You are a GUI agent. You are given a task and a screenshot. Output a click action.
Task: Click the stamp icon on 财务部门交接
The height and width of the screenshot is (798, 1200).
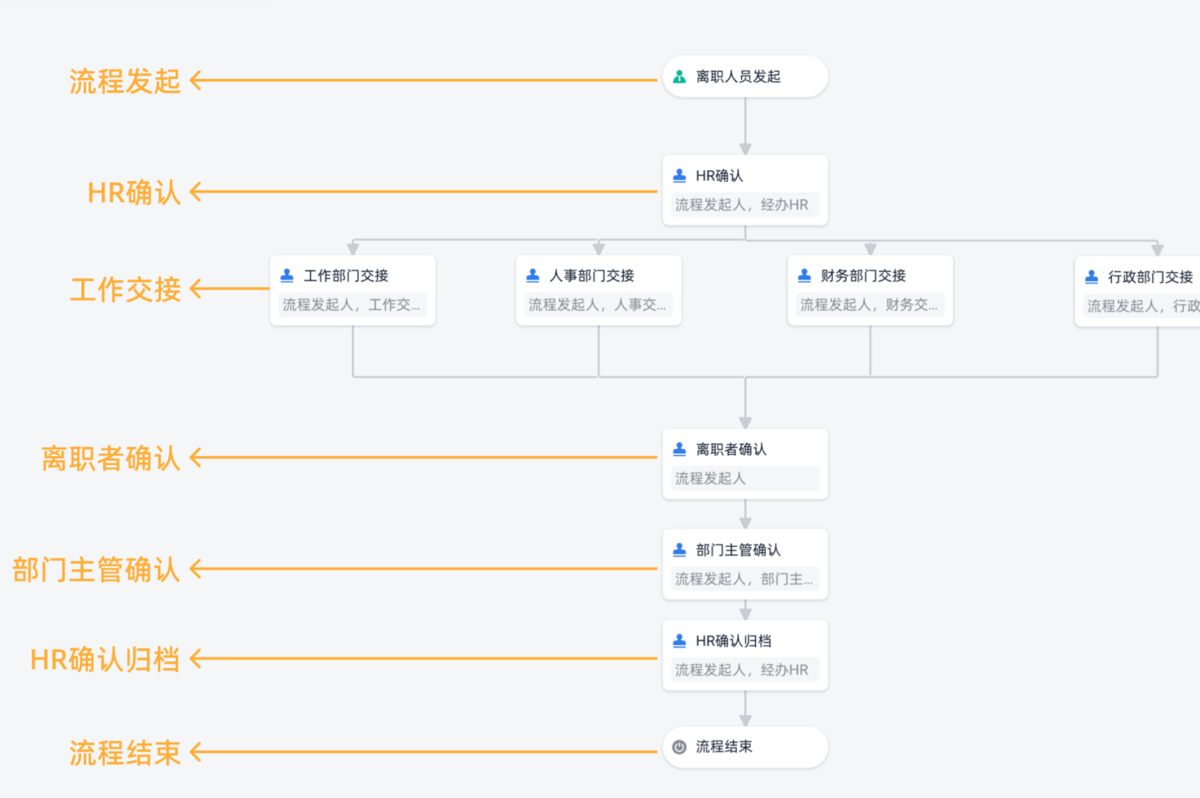805,276
